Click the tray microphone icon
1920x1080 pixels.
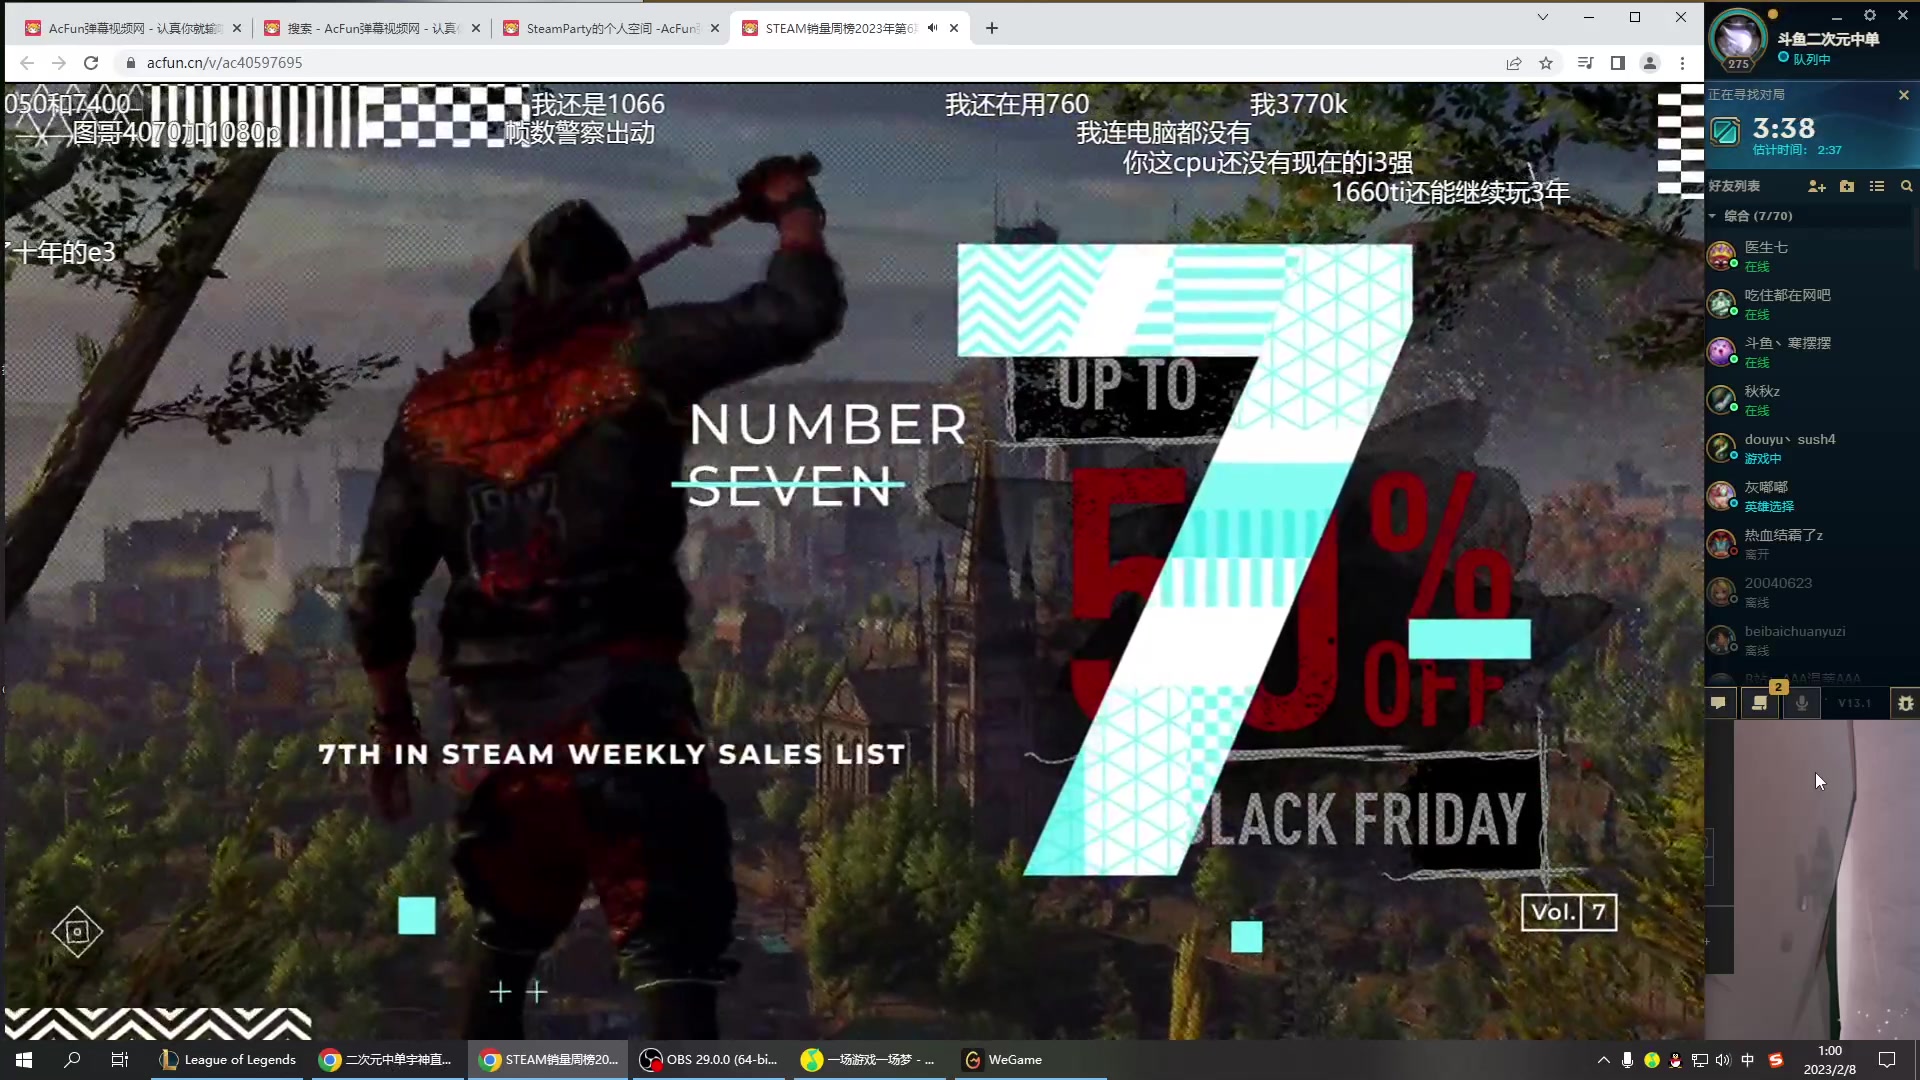tap(1627, 1060)
